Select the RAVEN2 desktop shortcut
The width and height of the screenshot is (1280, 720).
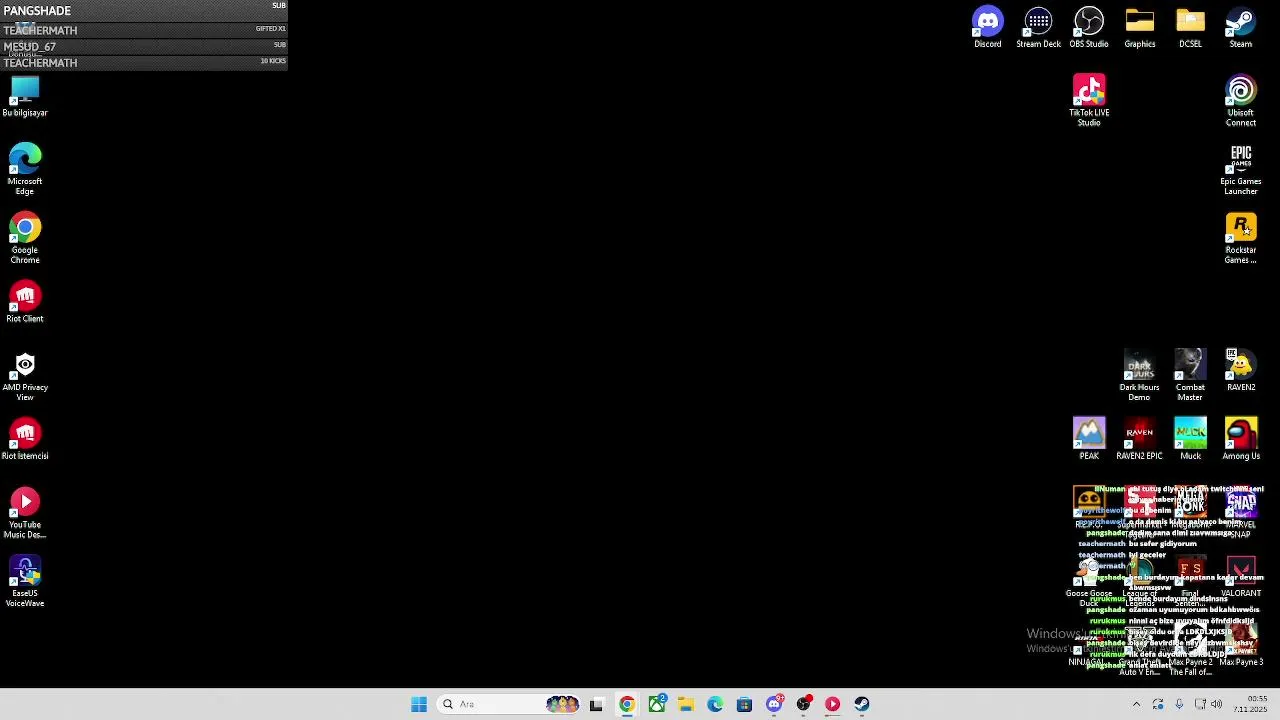click(1241, 371)
